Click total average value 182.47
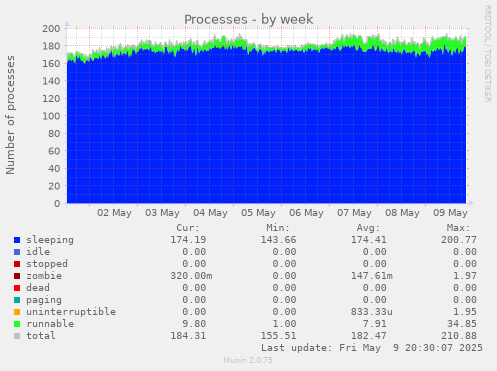The height and width of the screenshot is (371, 497). (369, 336)
